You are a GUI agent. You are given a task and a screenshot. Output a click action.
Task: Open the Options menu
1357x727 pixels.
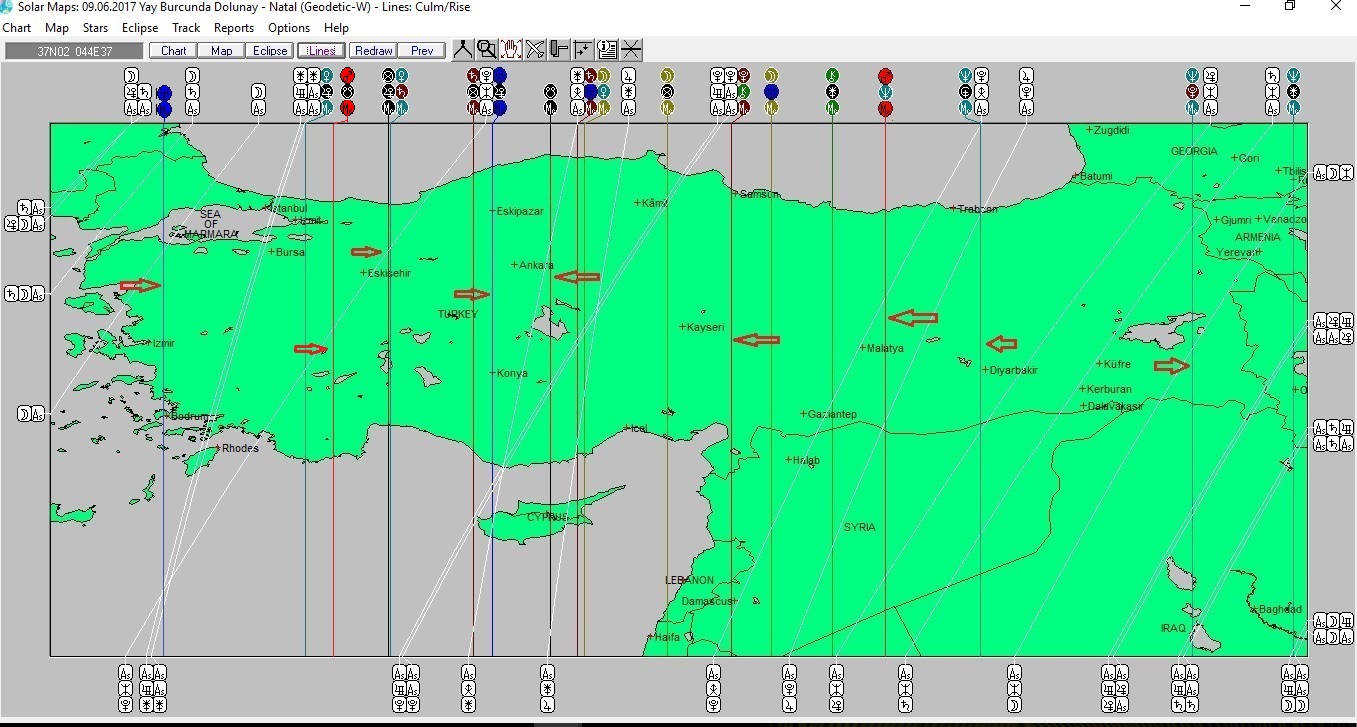[289, 28]
